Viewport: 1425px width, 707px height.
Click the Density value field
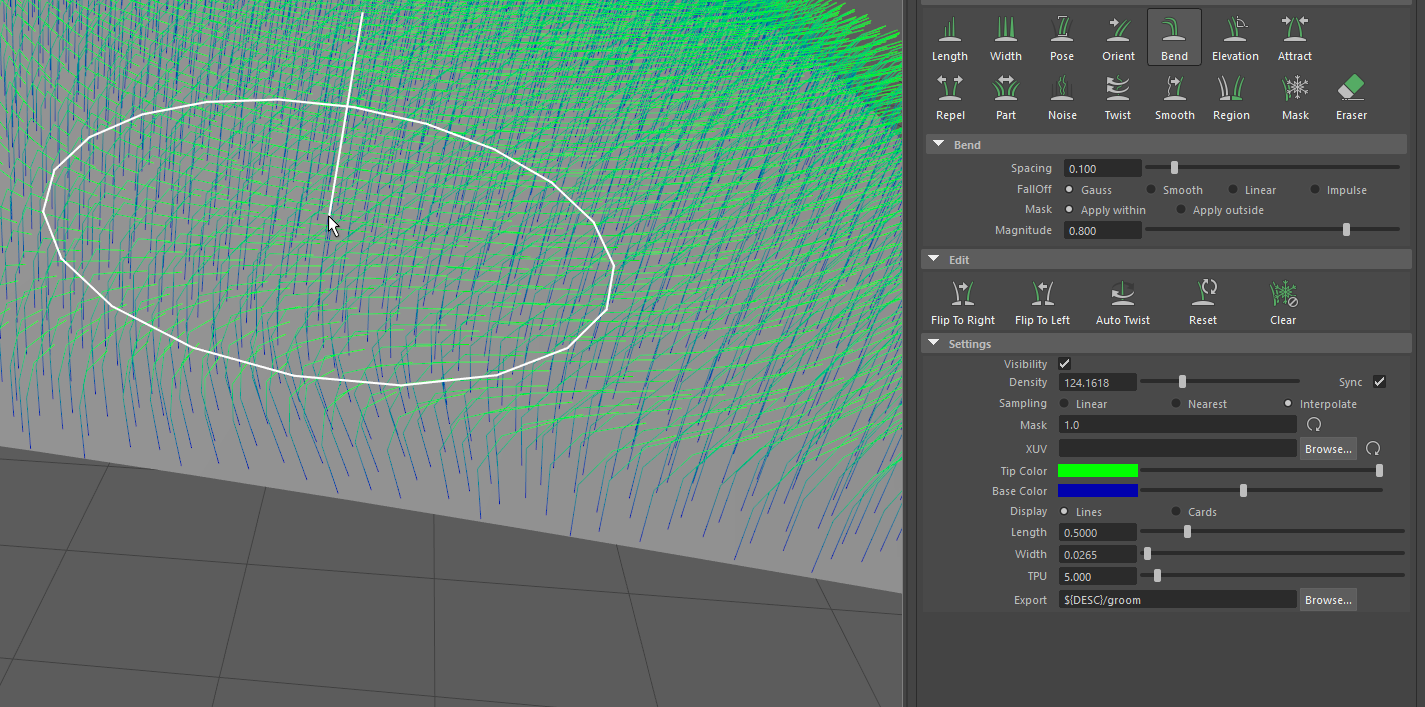1097,381
